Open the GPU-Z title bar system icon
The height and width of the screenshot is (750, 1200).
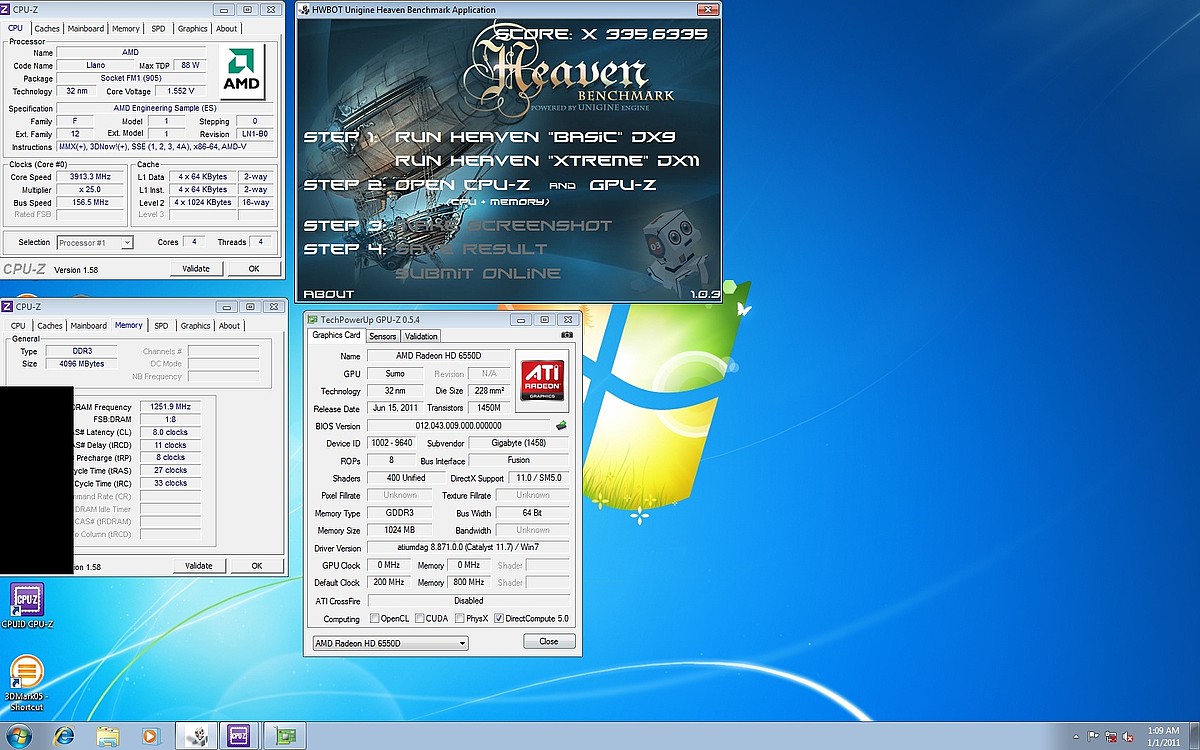pyautogui.click(x=312, y=320)
